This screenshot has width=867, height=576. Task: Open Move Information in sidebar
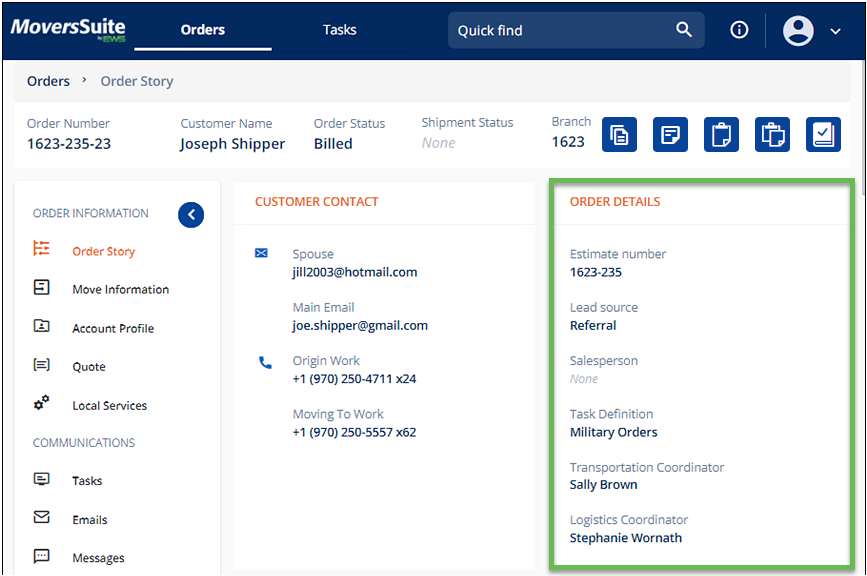coord(120,290)
